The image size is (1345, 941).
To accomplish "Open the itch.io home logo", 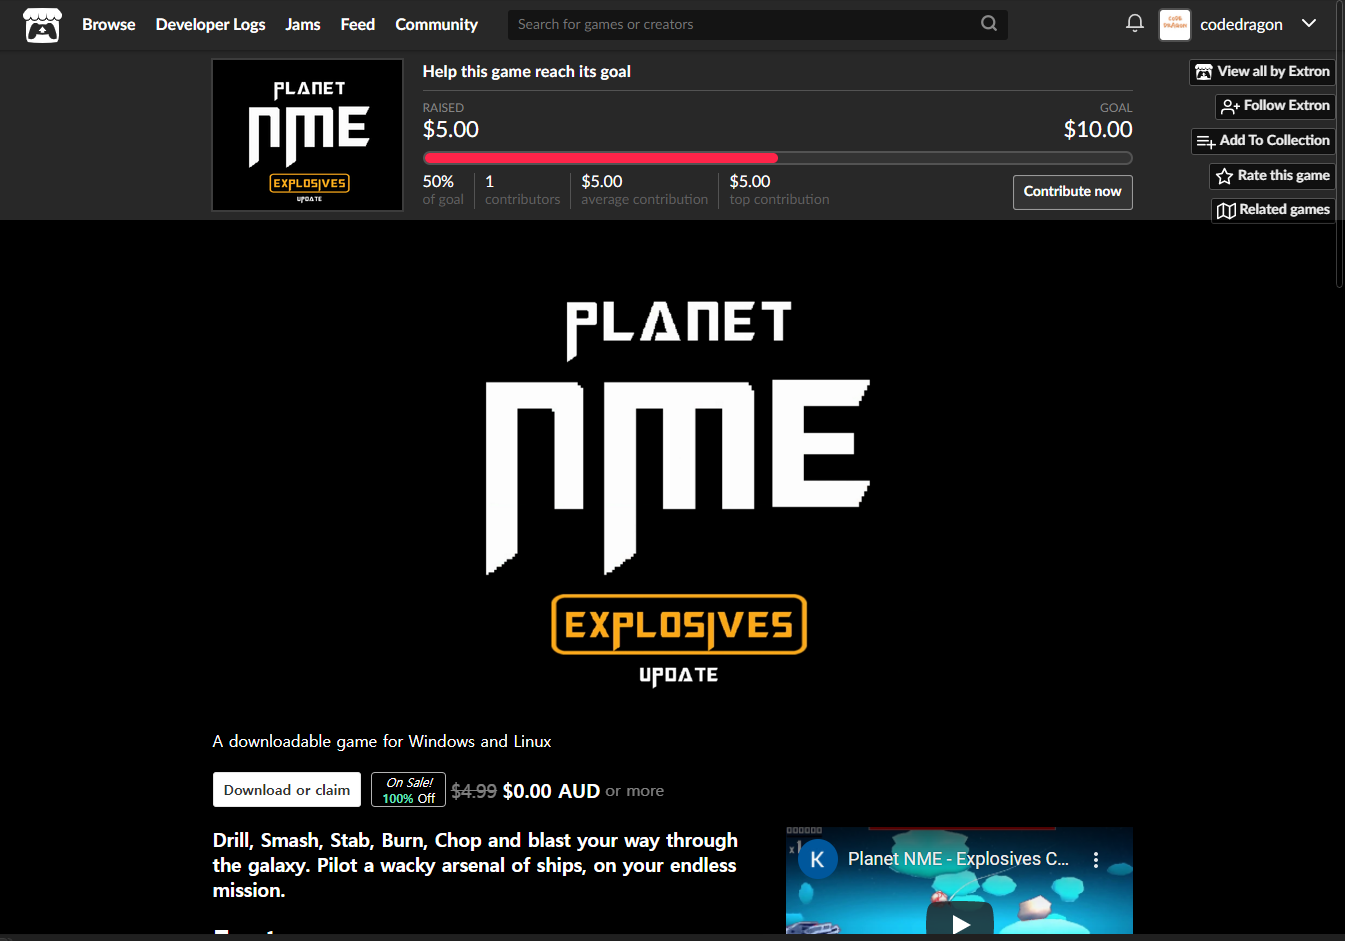I will point(42,25).
